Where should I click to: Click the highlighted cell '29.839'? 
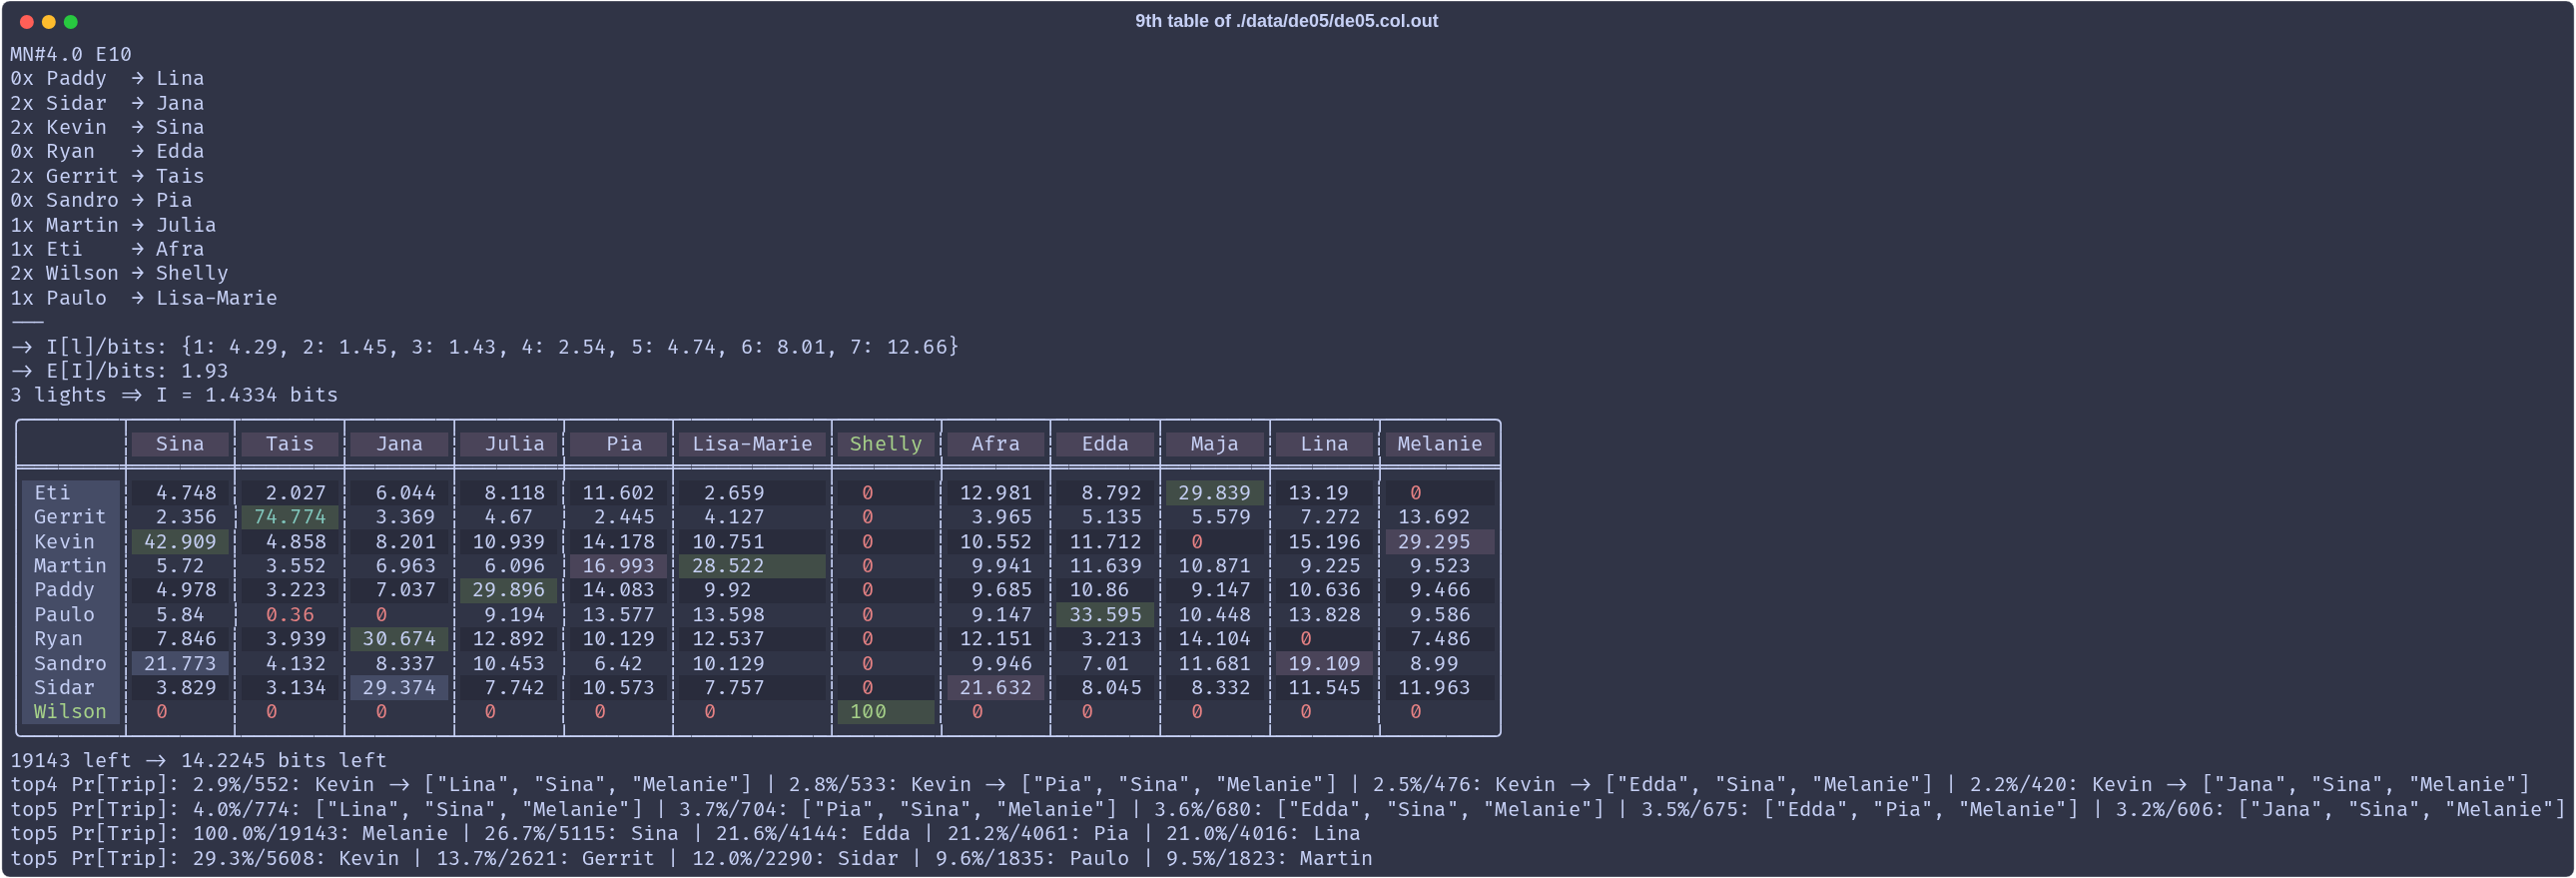[x=1215, y=493]
